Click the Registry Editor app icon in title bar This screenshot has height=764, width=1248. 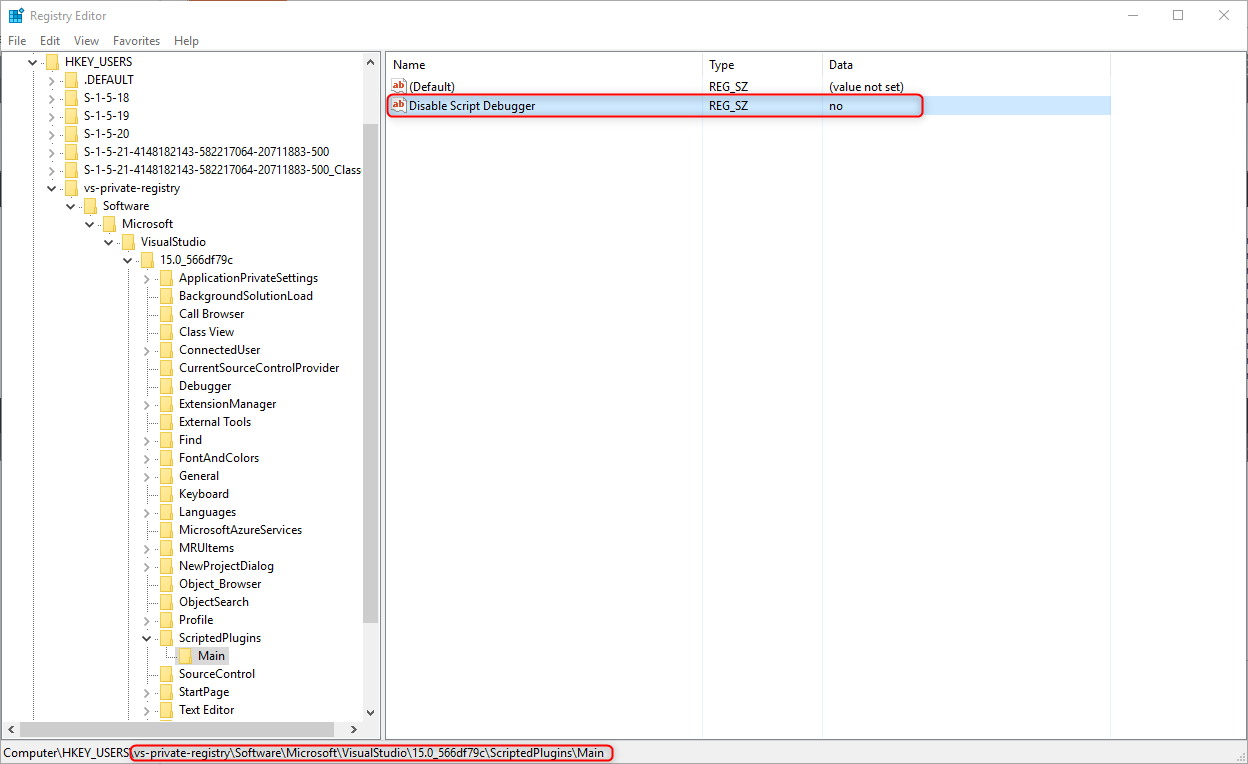(16, 15)
